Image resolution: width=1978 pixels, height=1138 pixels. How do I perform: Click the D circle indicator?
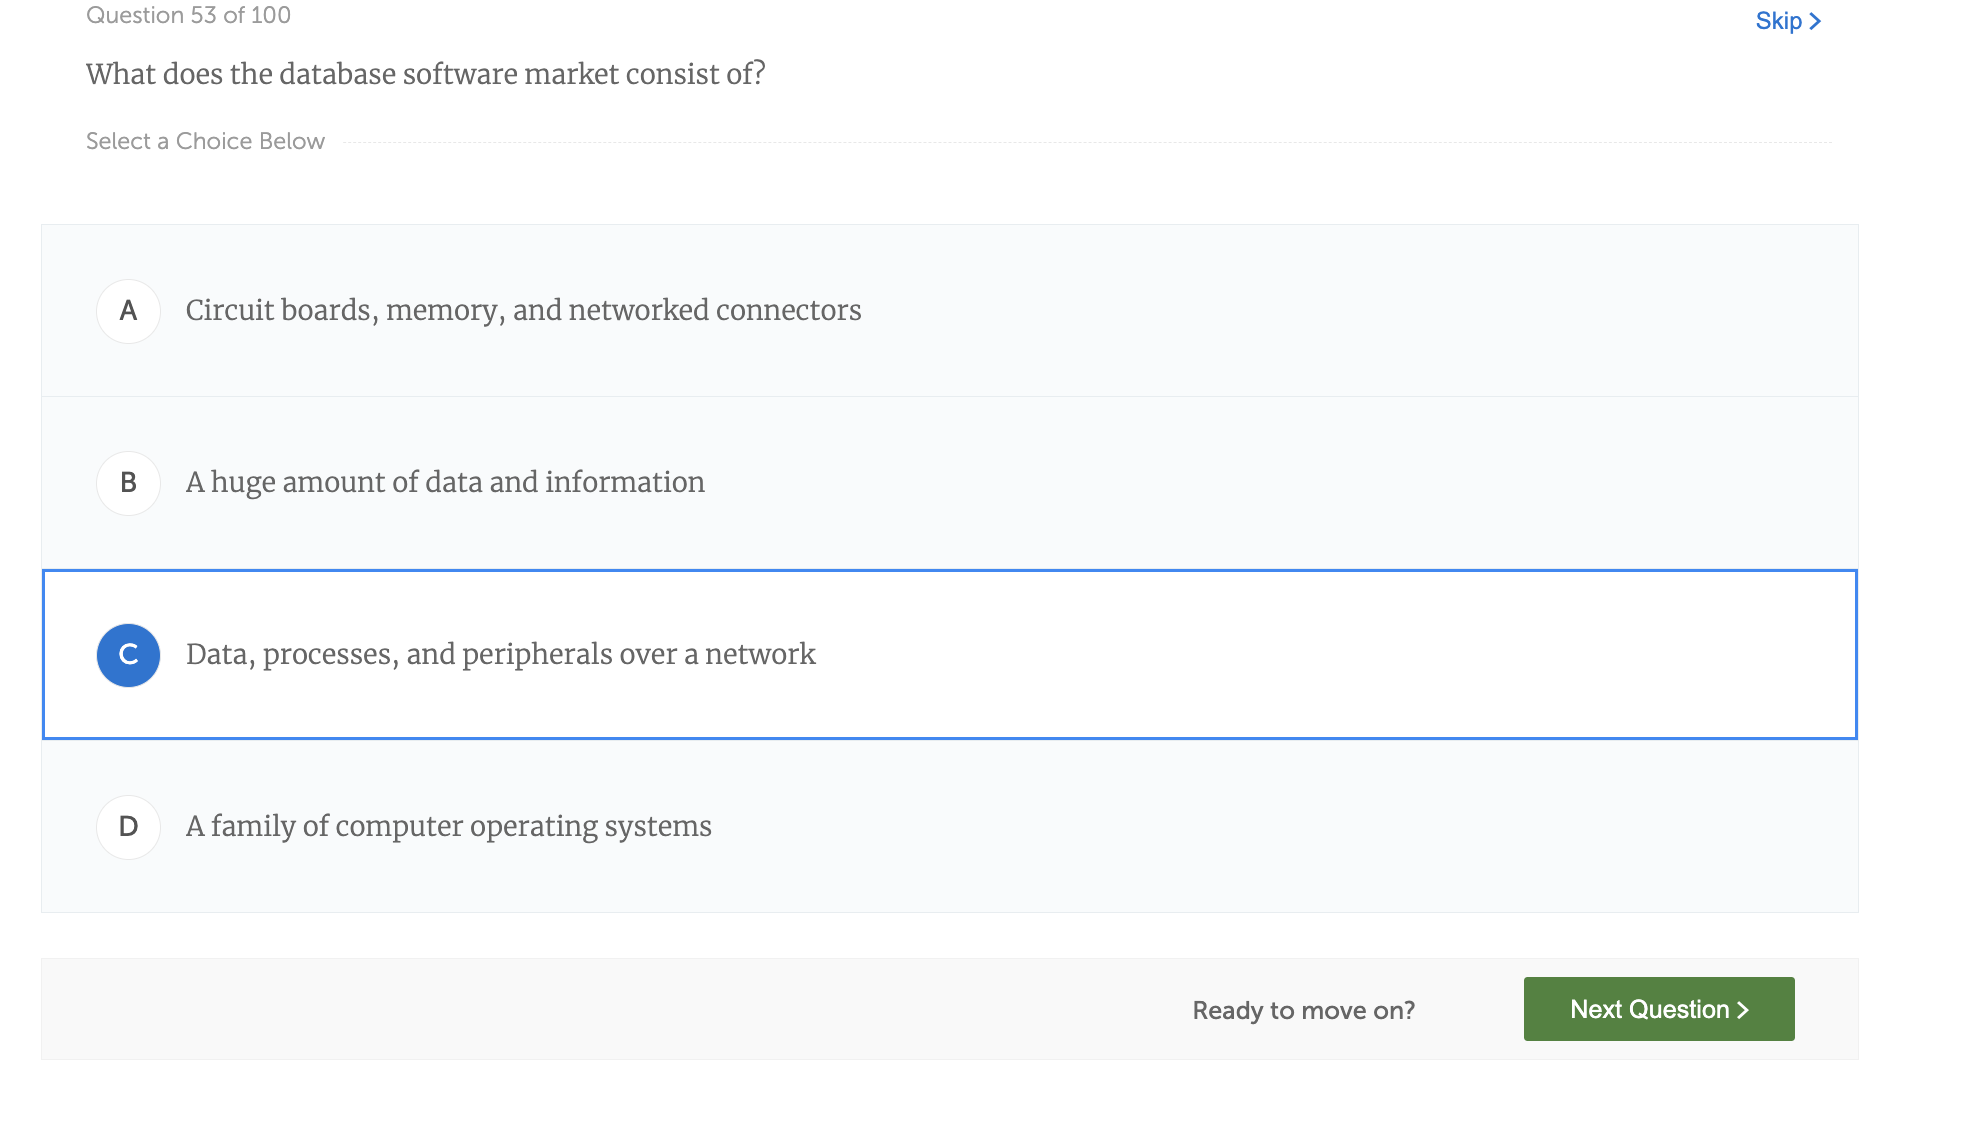click(128, 826)
